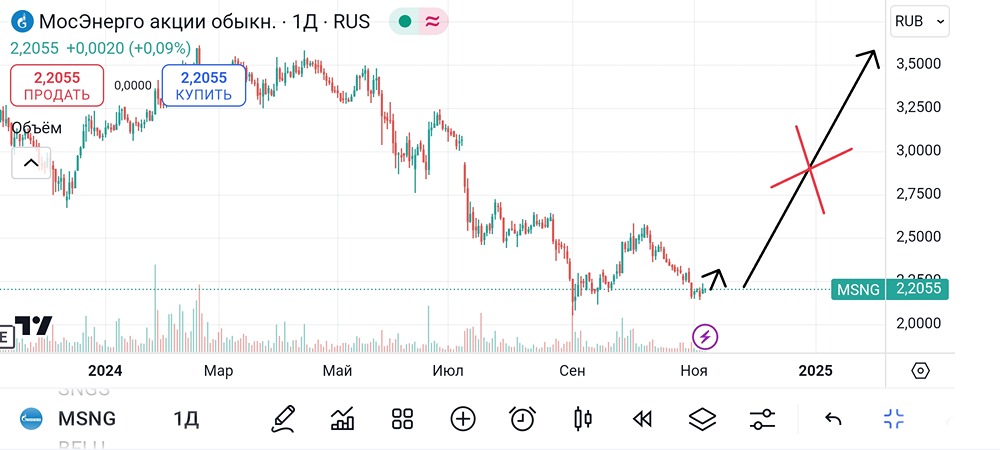The image size is (1000, 450).
Task: Change the 1Д timeframe interval
Action: point(185,419)
